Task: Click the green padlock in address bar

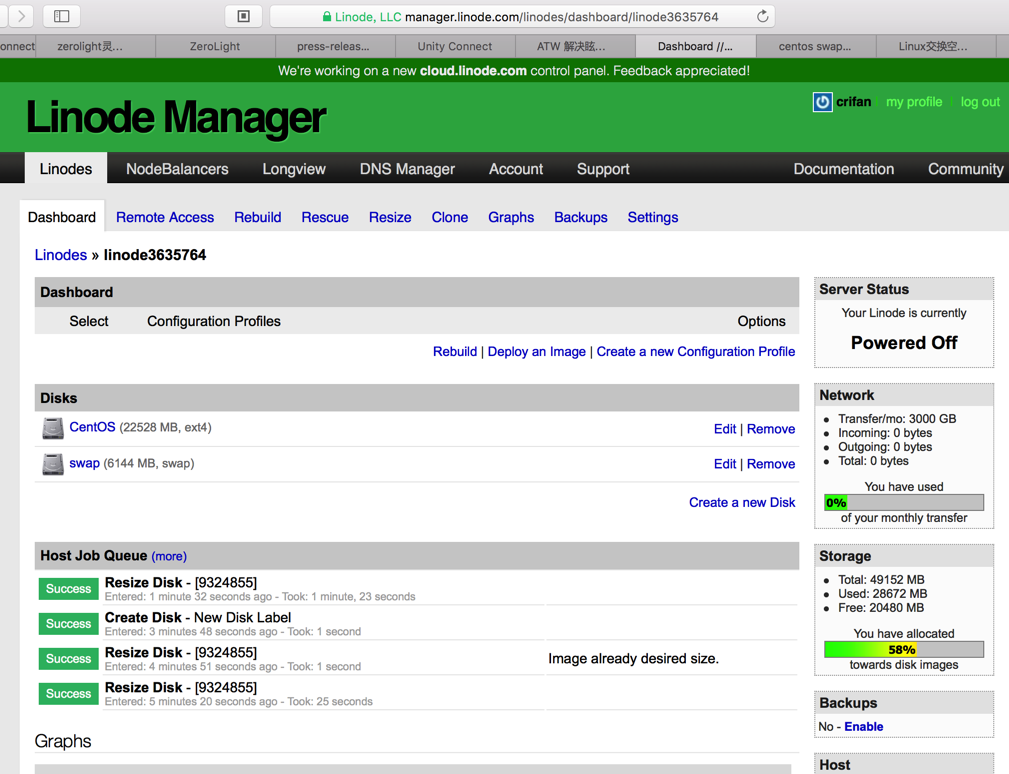Action: tap(327, 17)
